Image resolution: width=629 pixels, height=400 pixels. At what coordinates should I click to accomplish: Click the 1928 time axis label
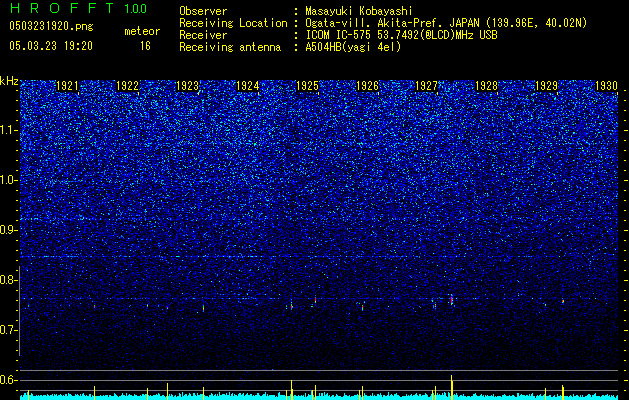point(486,85)
